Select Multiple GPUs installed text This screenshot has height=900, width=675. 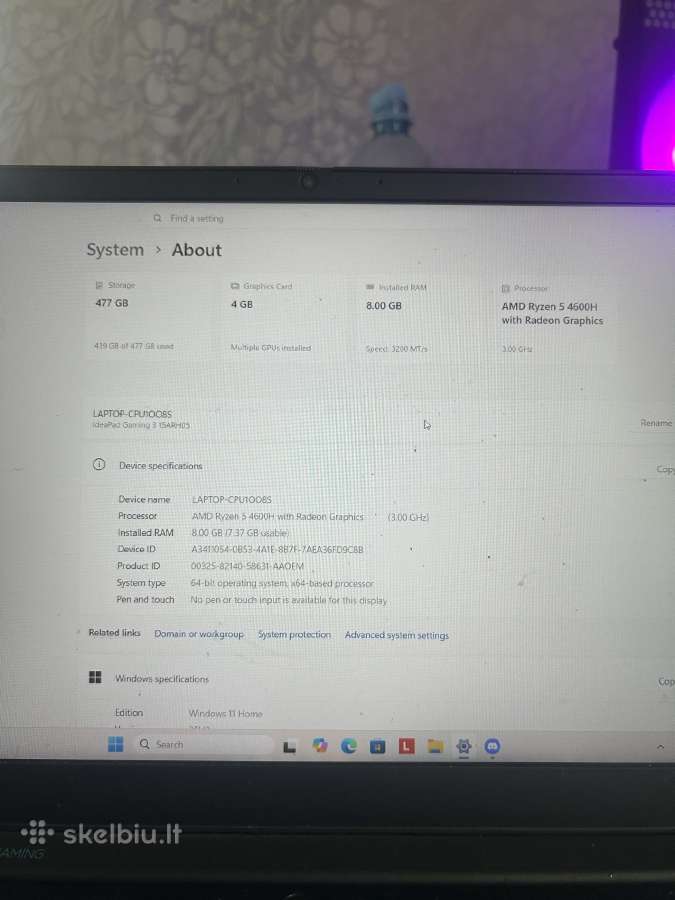tap(271, 348)
